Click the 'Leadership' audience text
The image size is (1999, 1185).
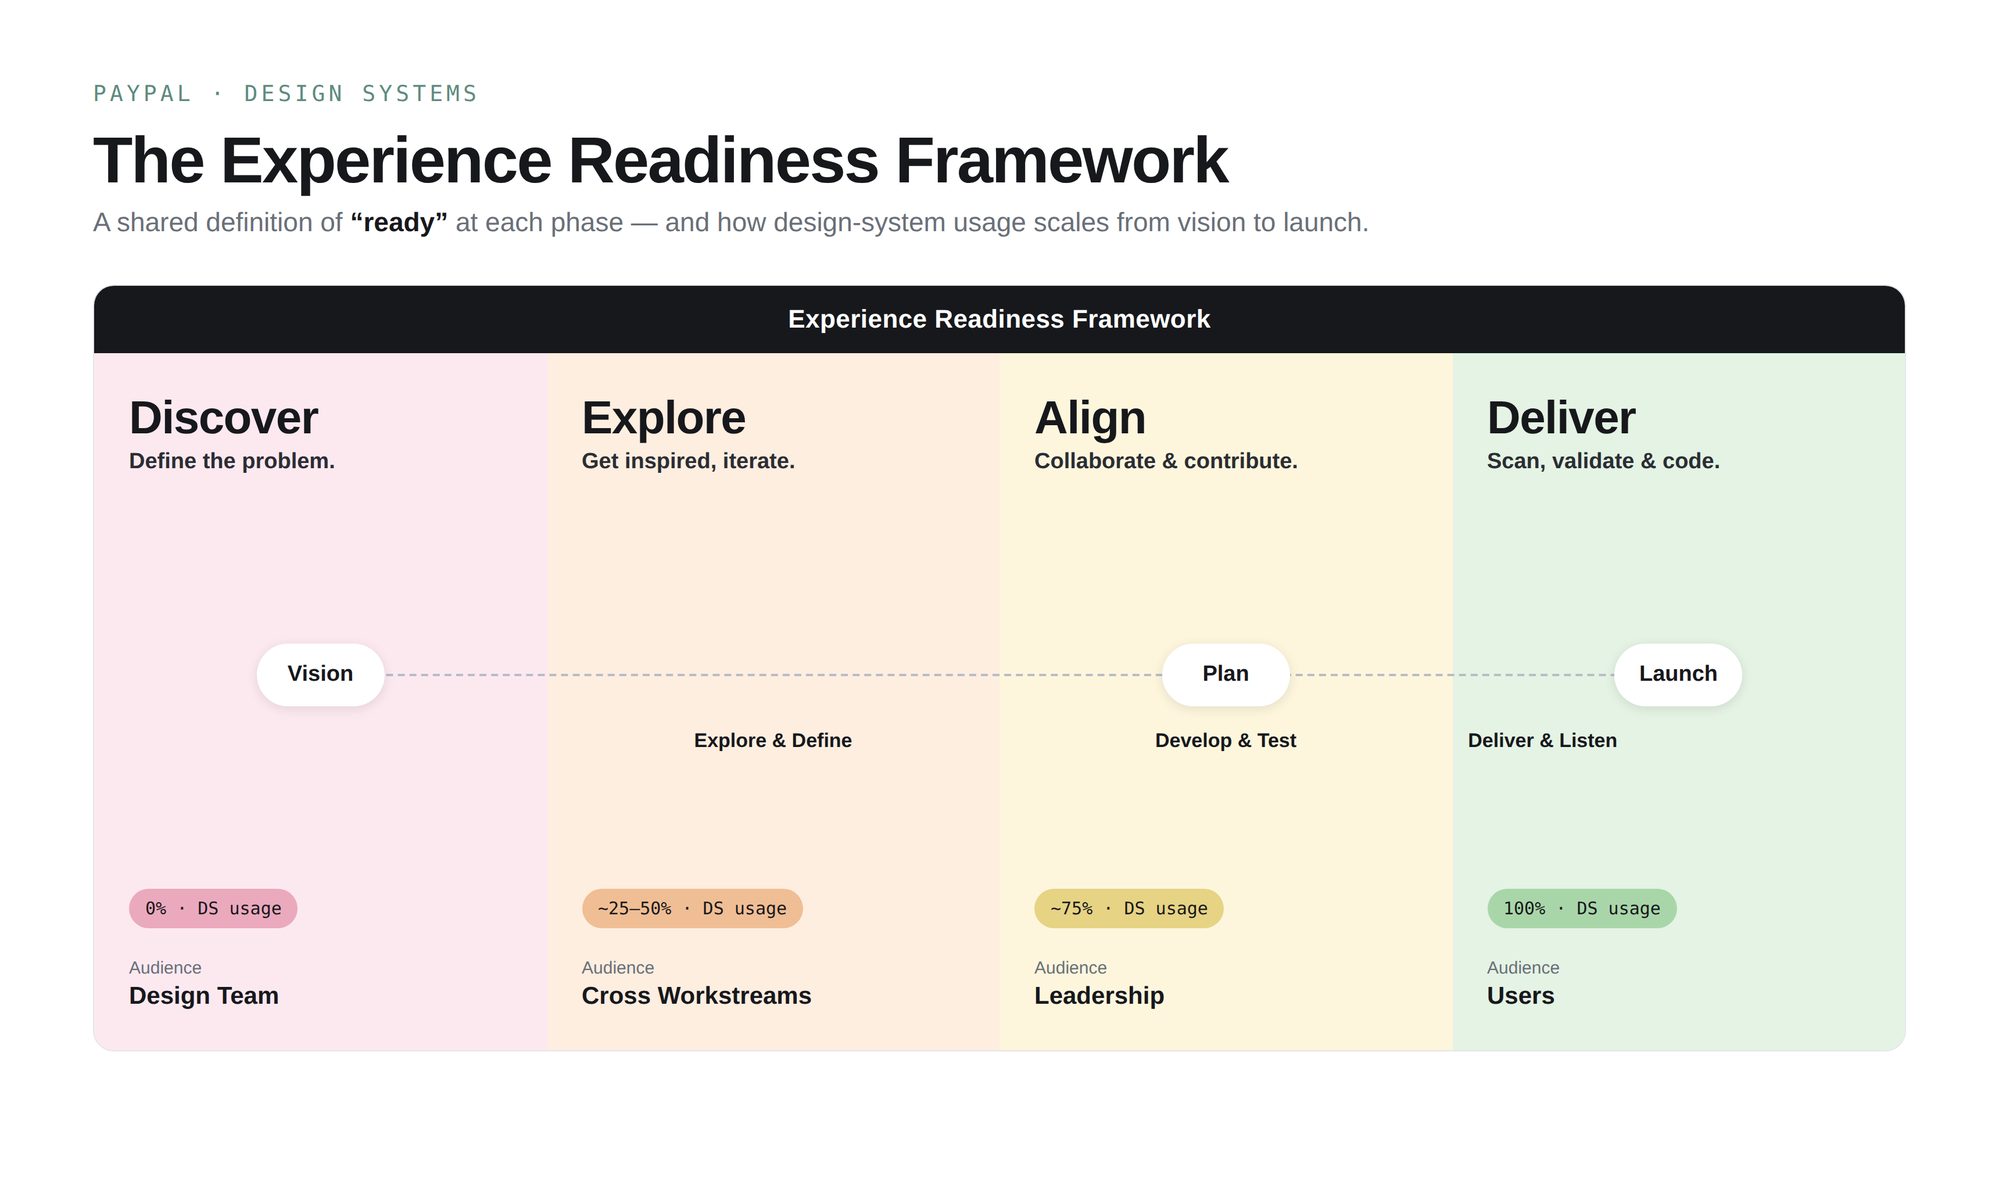tap(1099, 996)
